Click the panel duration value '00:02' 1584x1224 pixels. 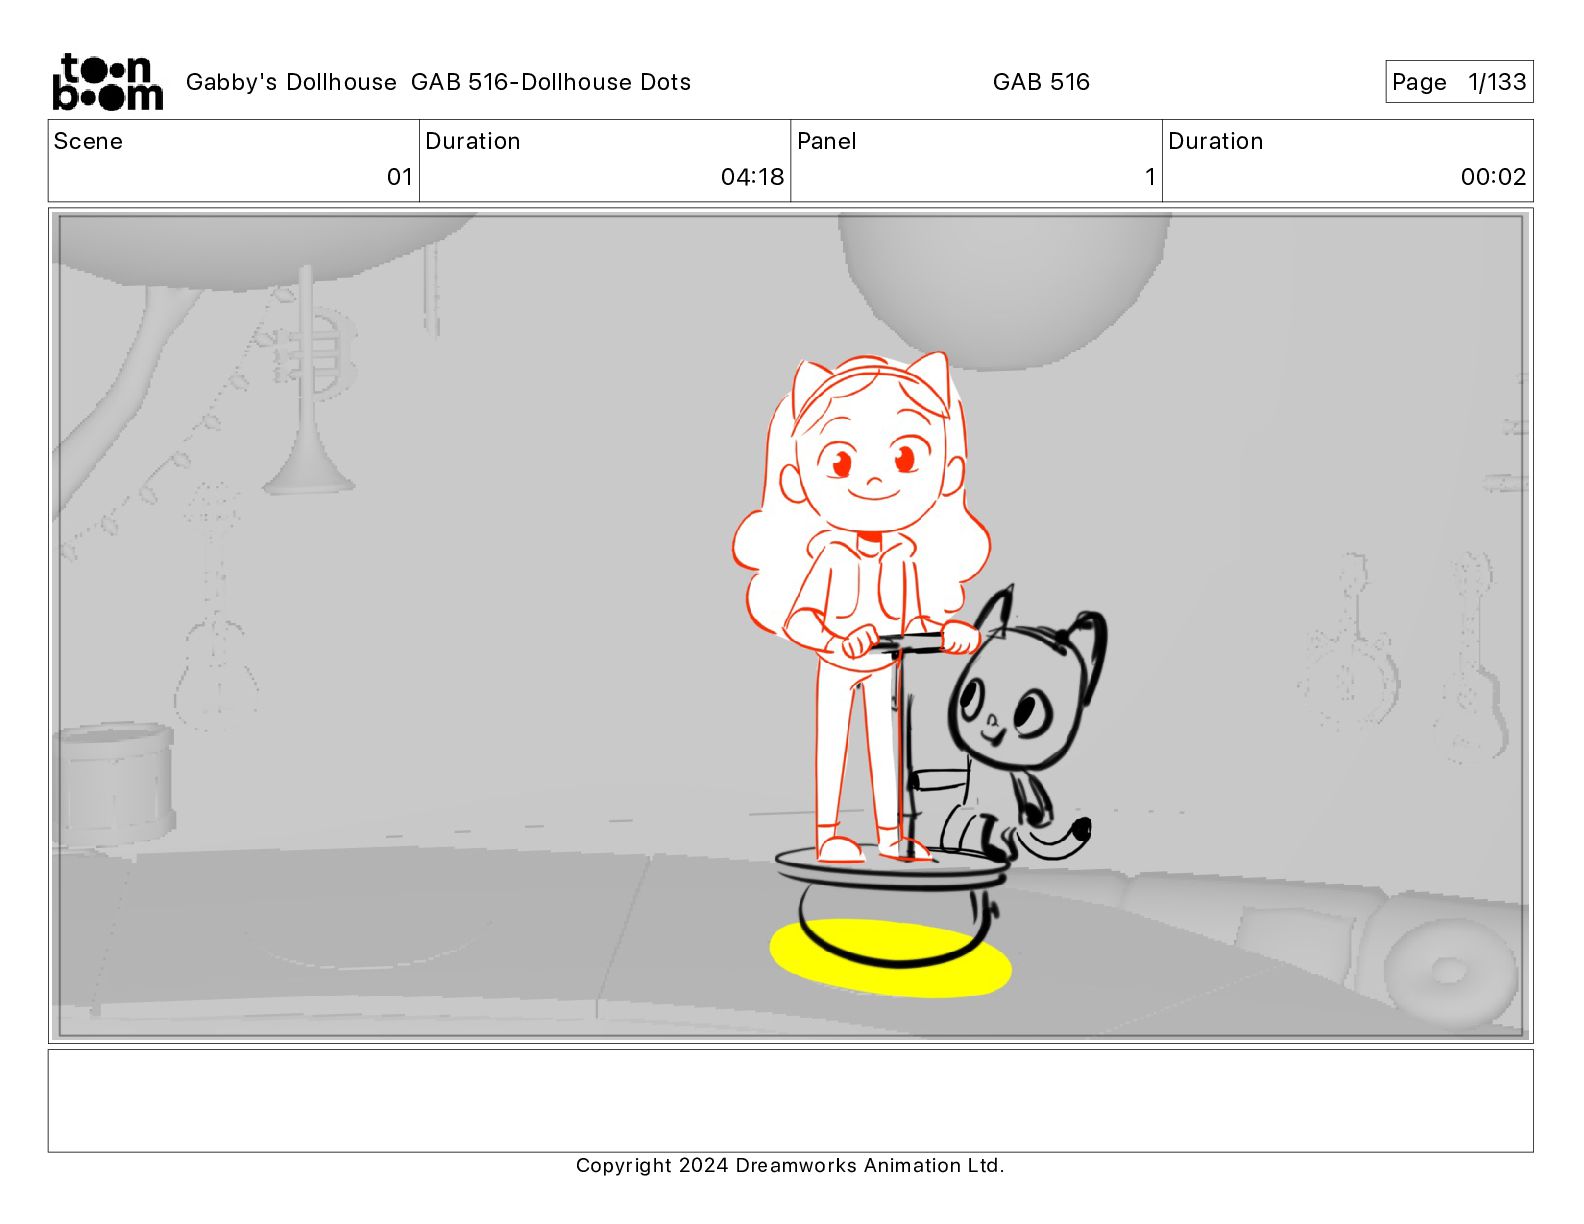click(x=1493, y=177)
